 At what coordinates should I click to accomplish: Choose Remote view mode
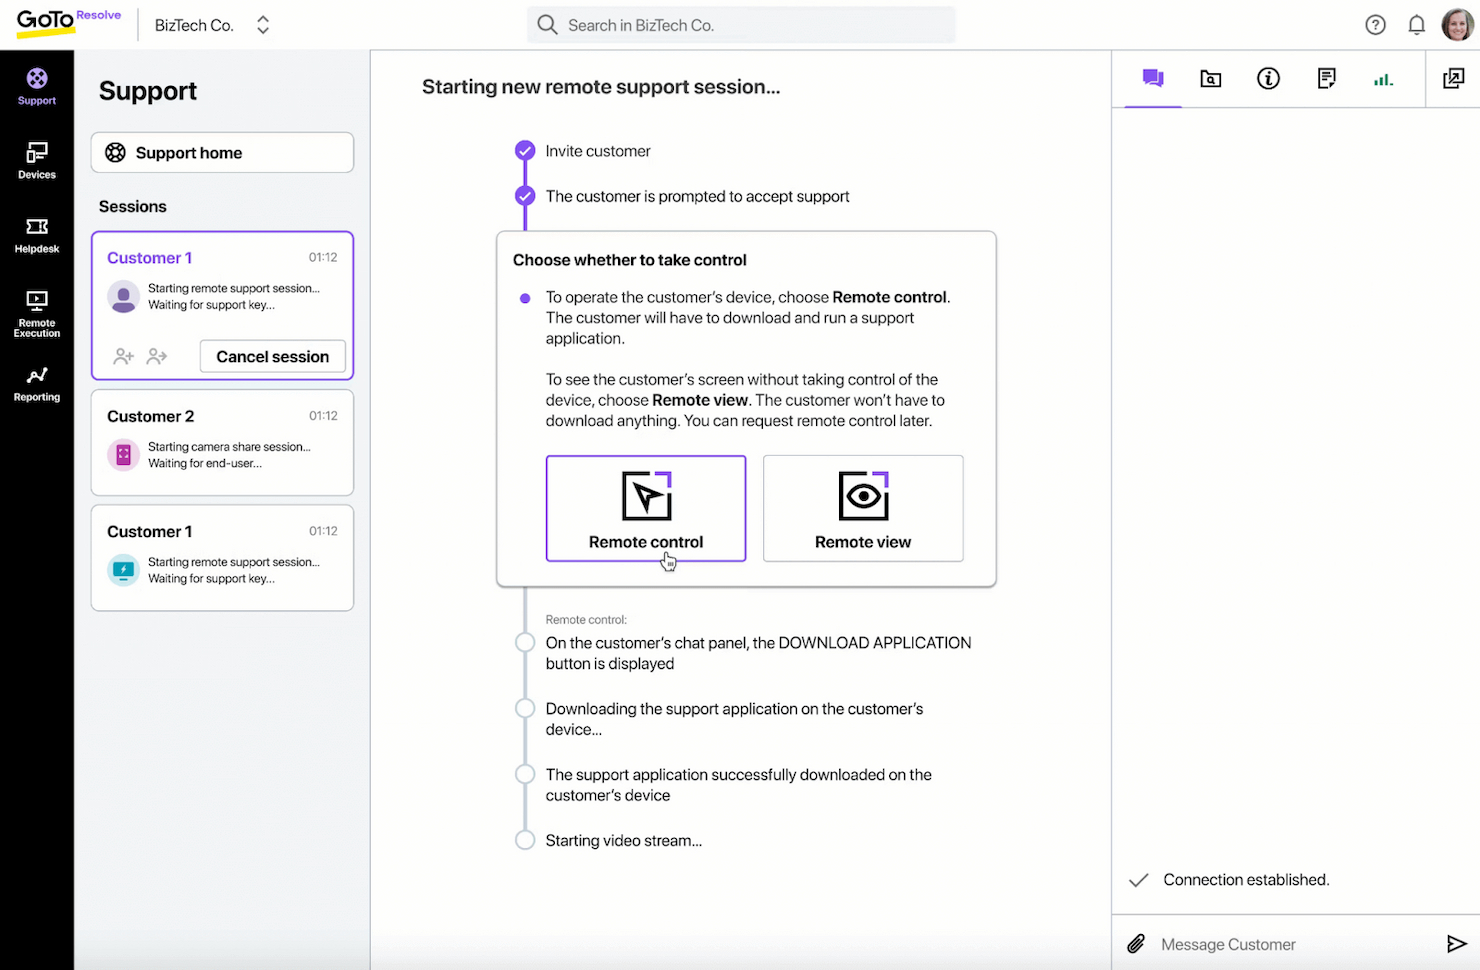point(862,508)
